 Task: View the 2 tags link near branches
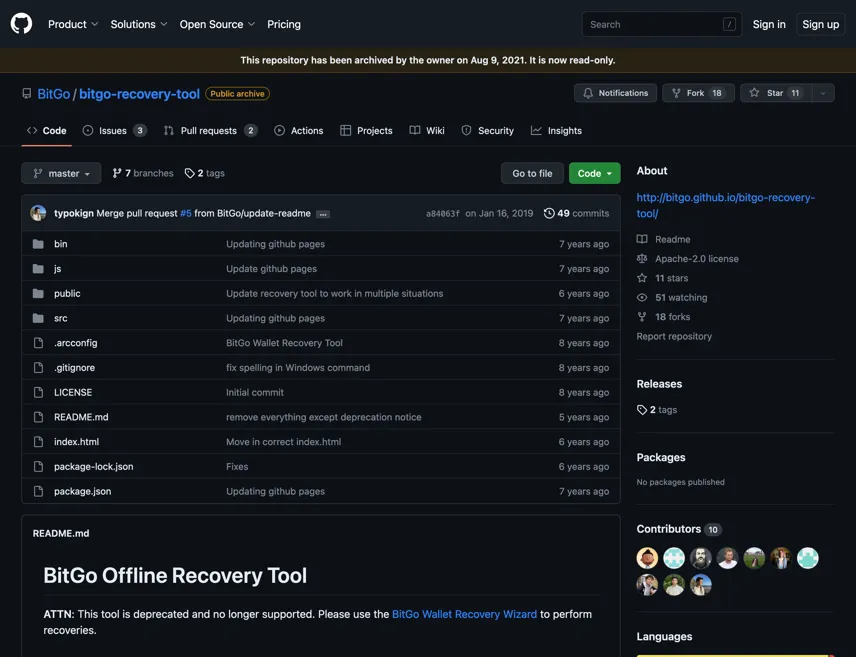click(x=205, y=173)
